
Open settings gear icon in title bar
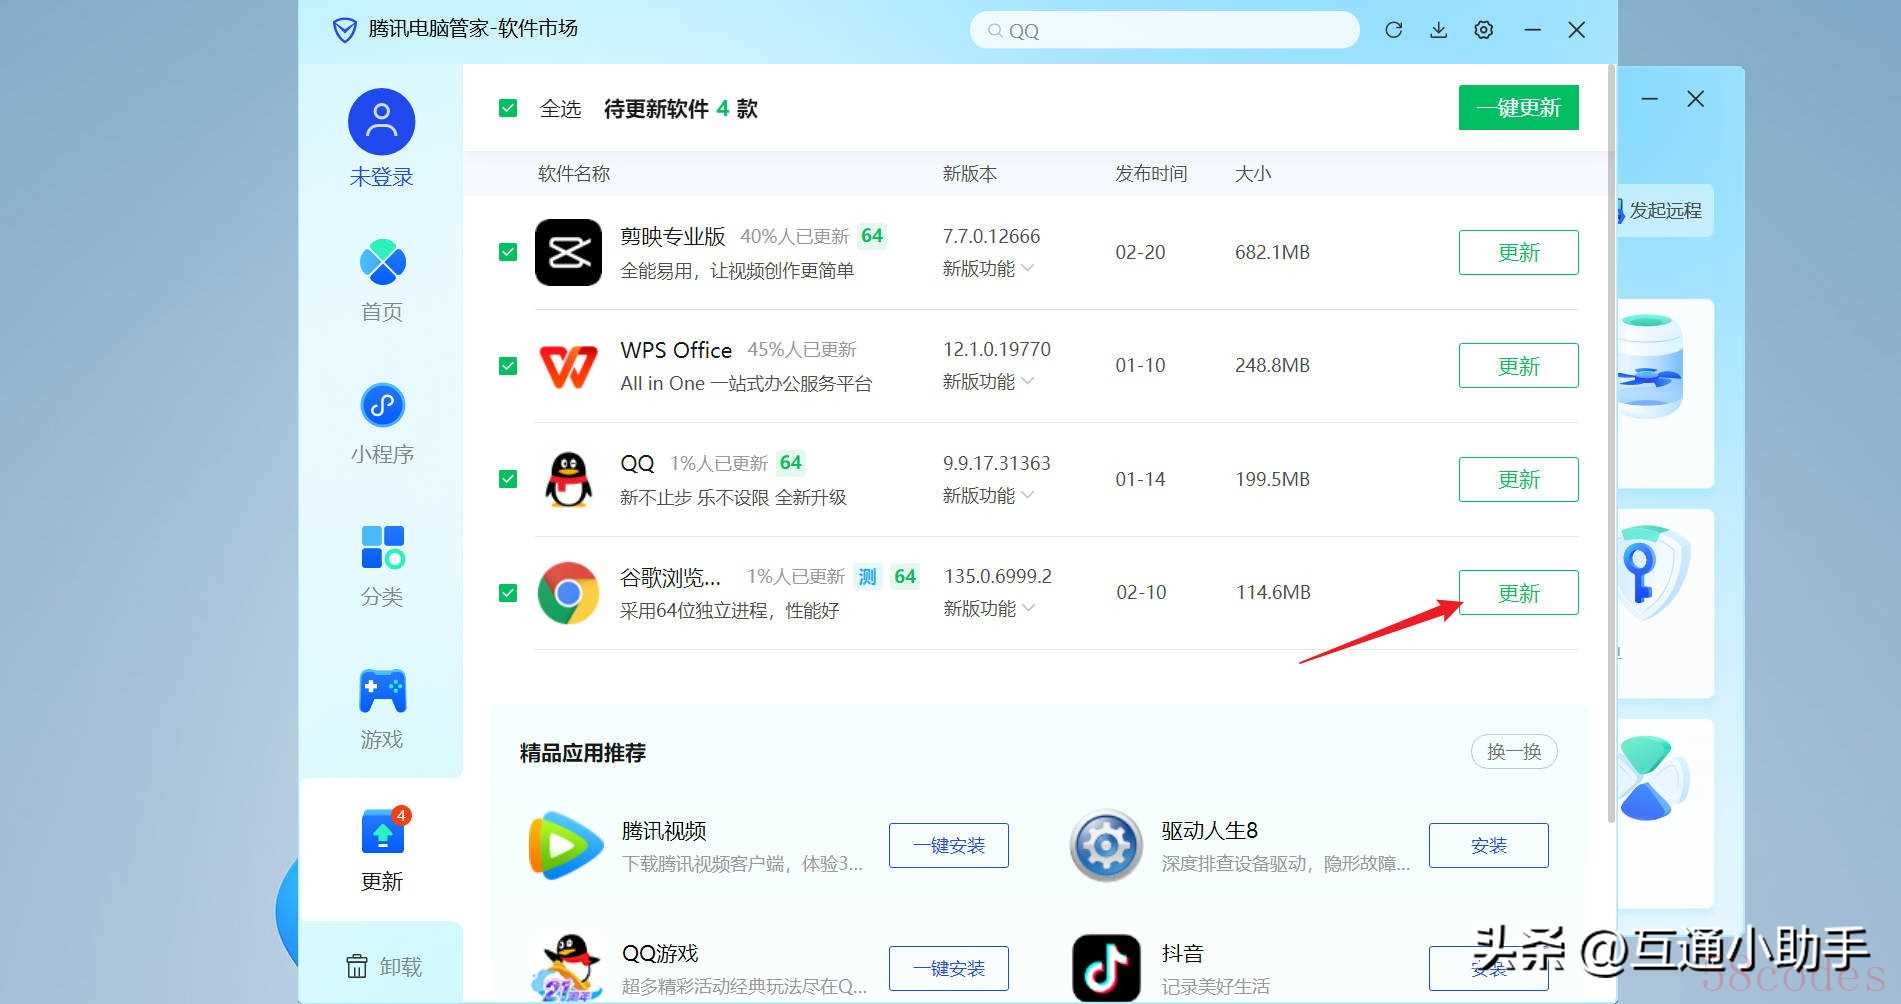1484,30
